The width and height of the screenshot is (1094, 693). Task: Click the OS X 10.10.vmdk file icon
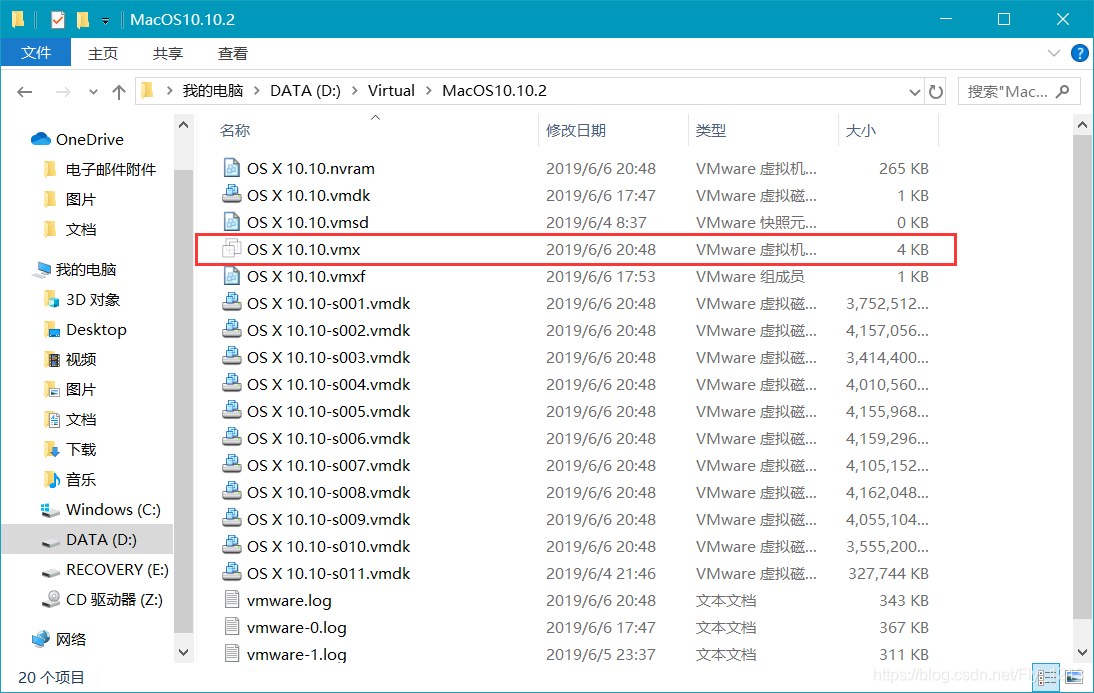pyautogui.click(x=231, y=194)
